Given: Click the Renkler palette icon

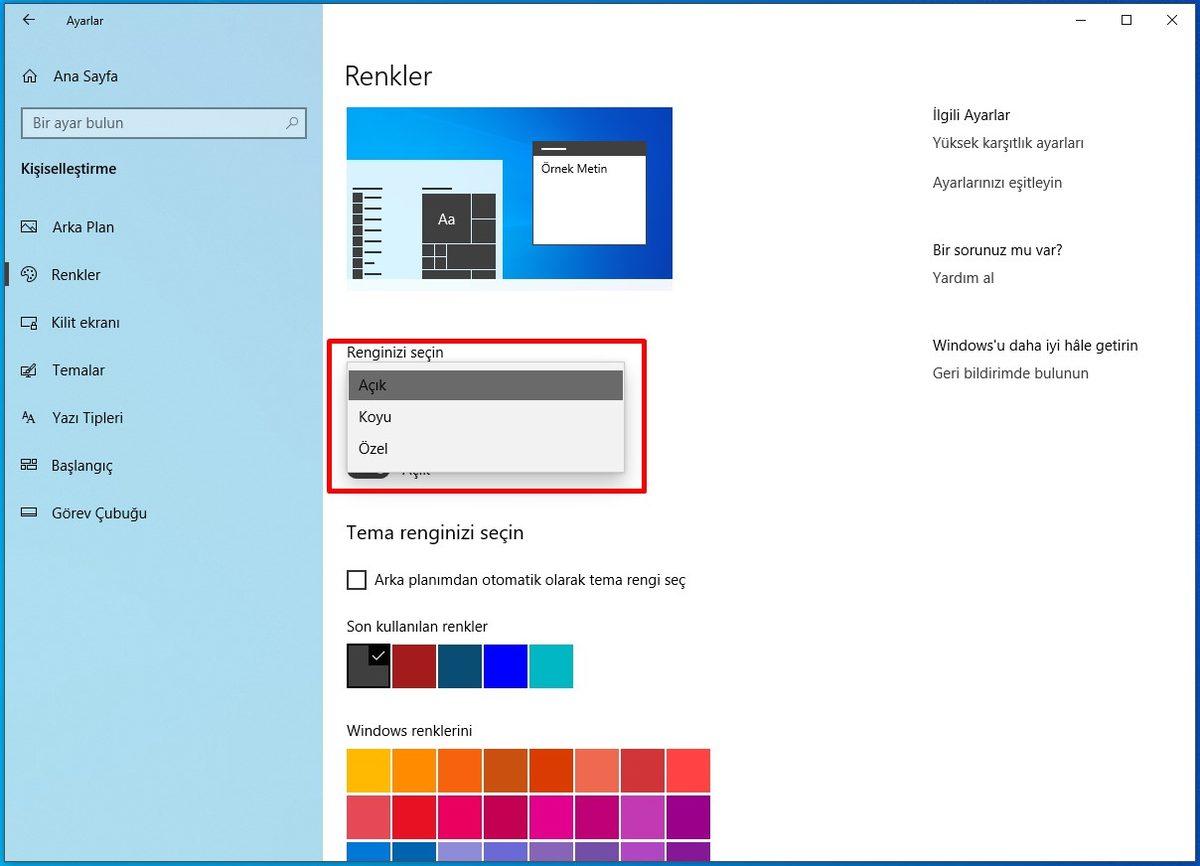Looking at the screenshot, I should 29,275.
